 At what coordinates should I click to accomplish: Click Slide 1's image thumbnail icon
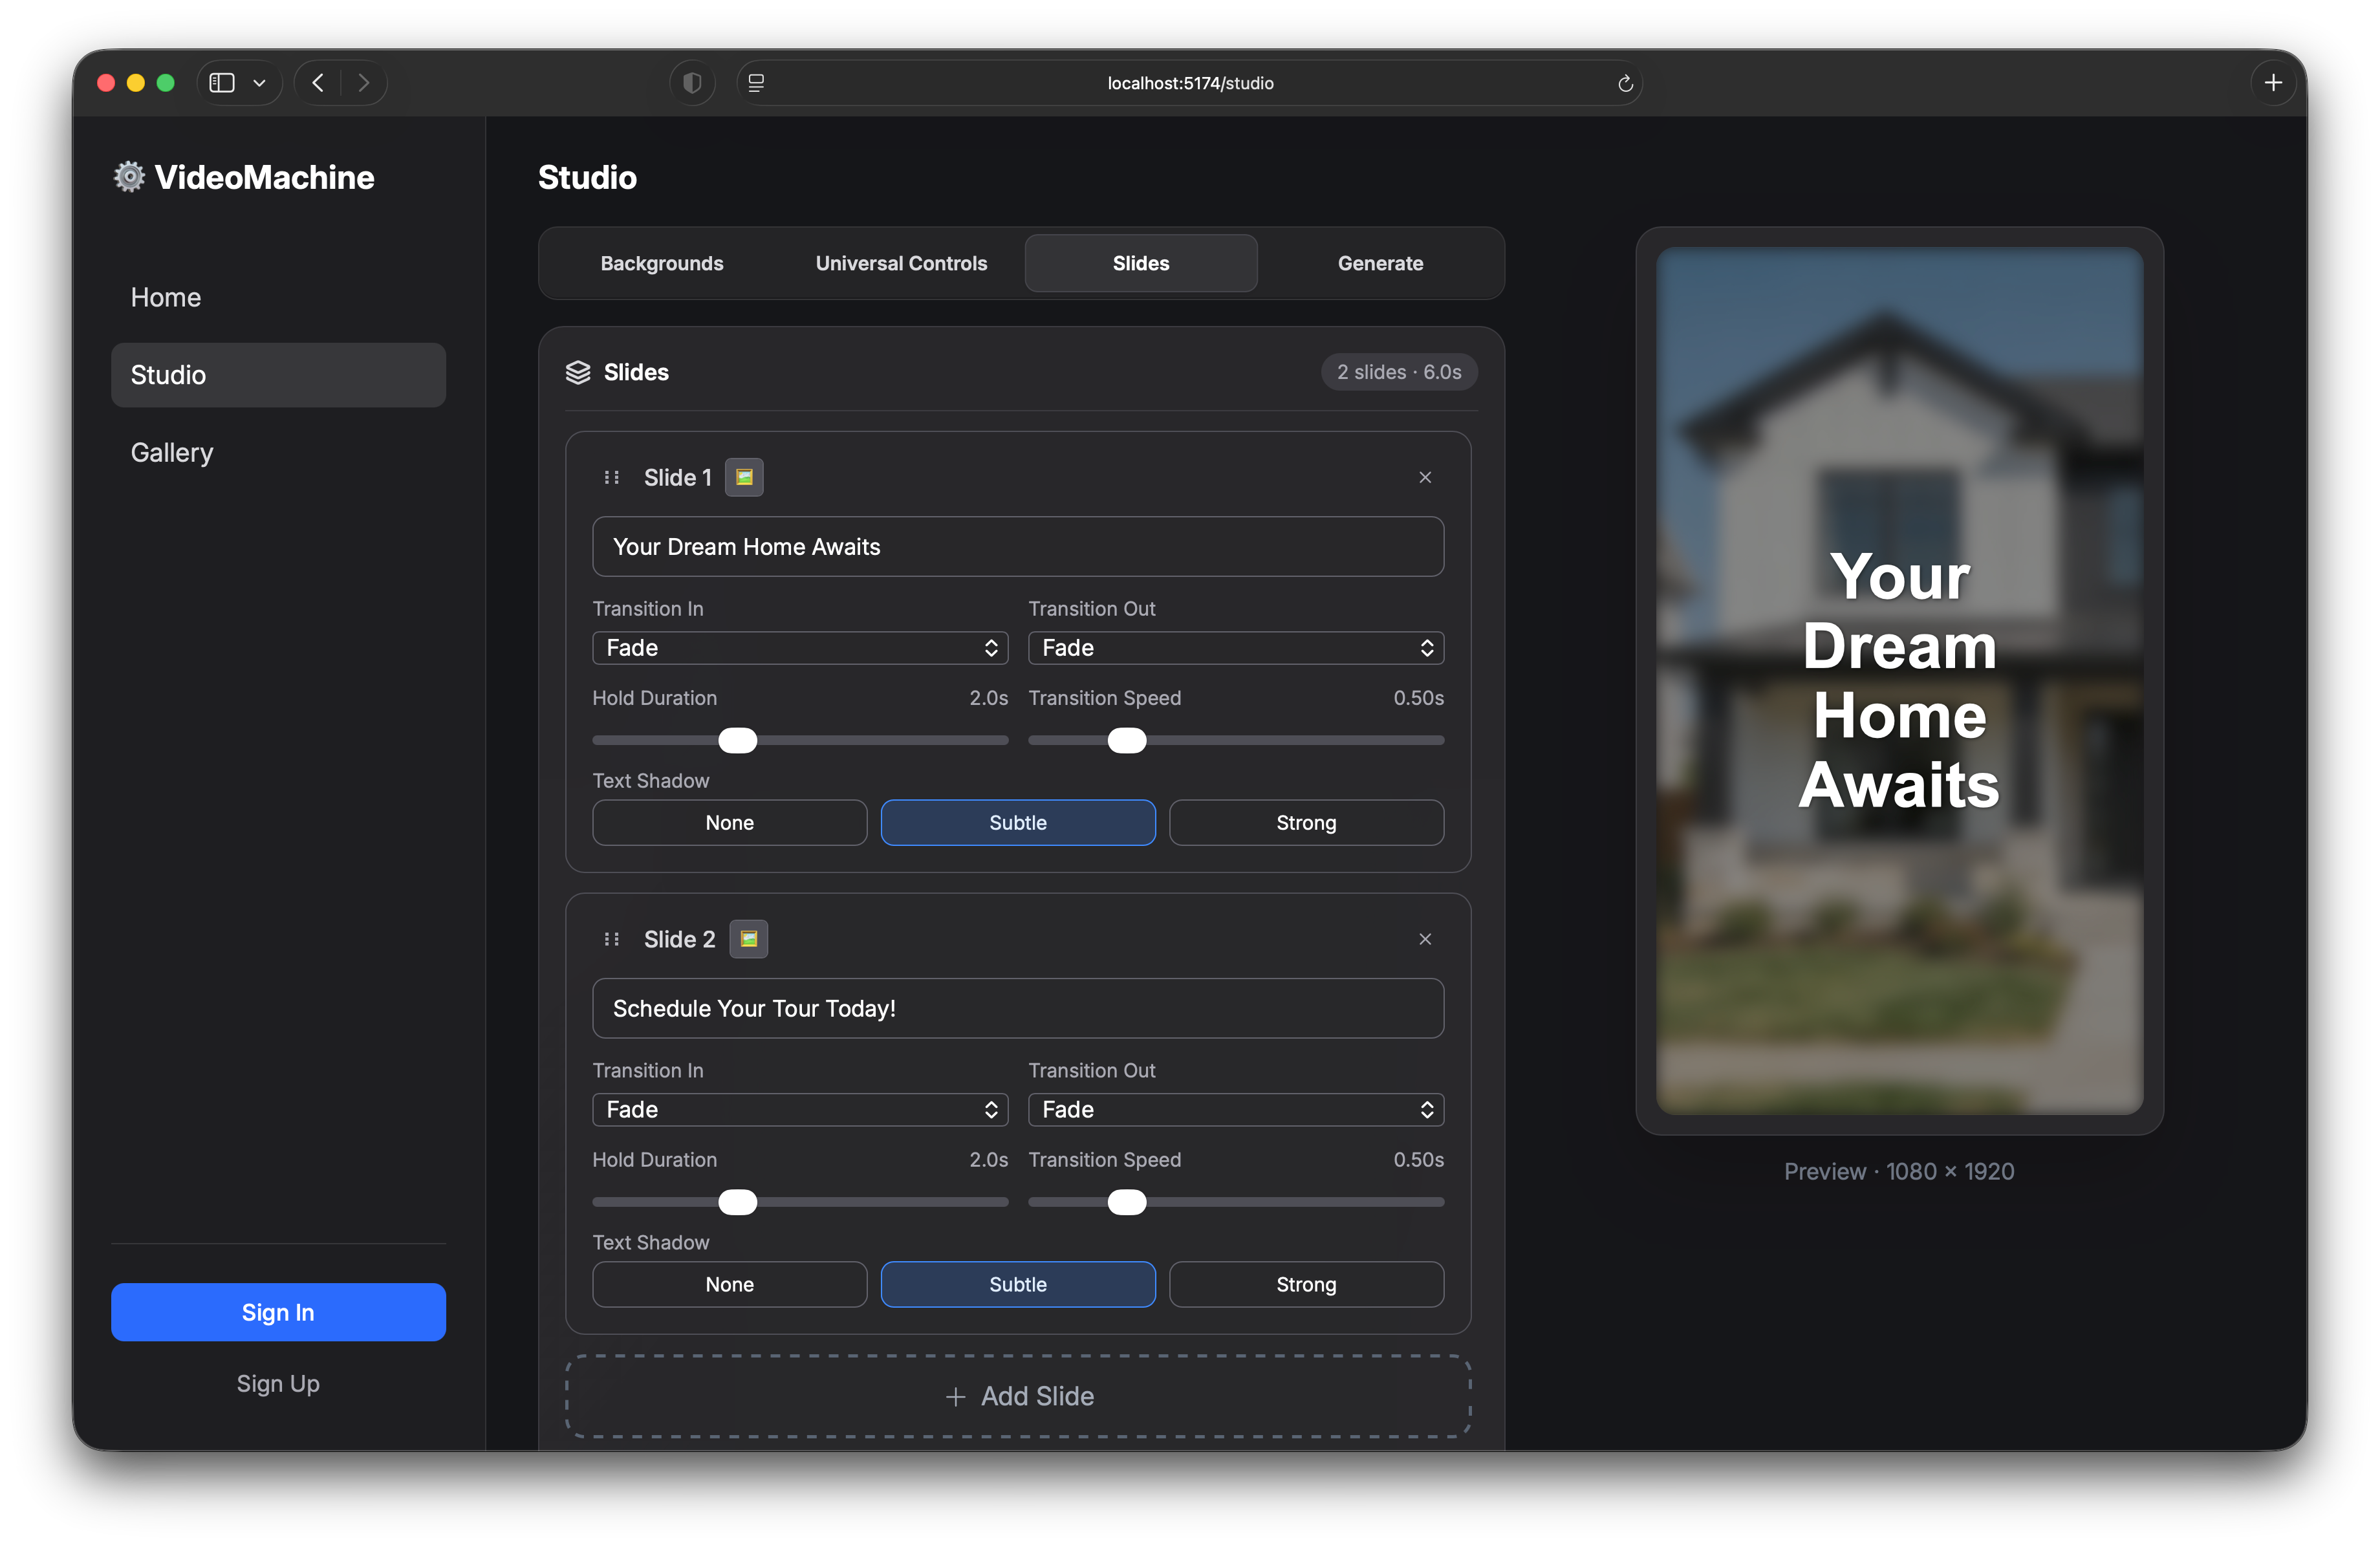(743, 477)
